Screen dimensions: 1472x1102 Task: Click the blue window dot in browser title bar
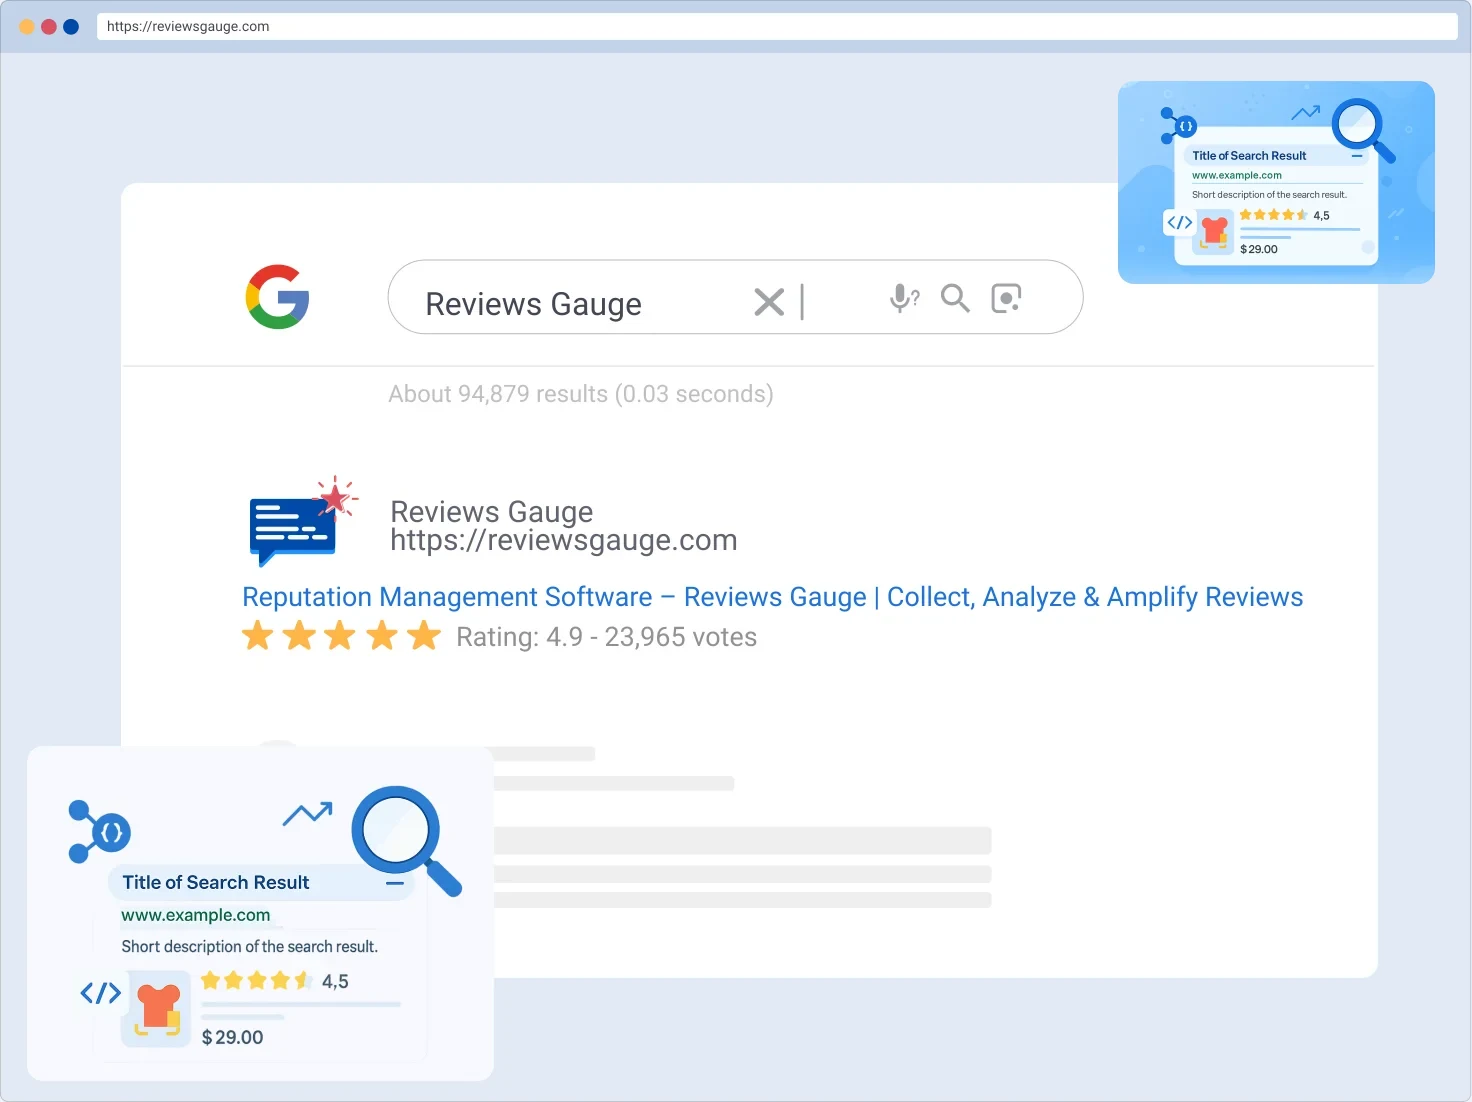pos(71,27)
